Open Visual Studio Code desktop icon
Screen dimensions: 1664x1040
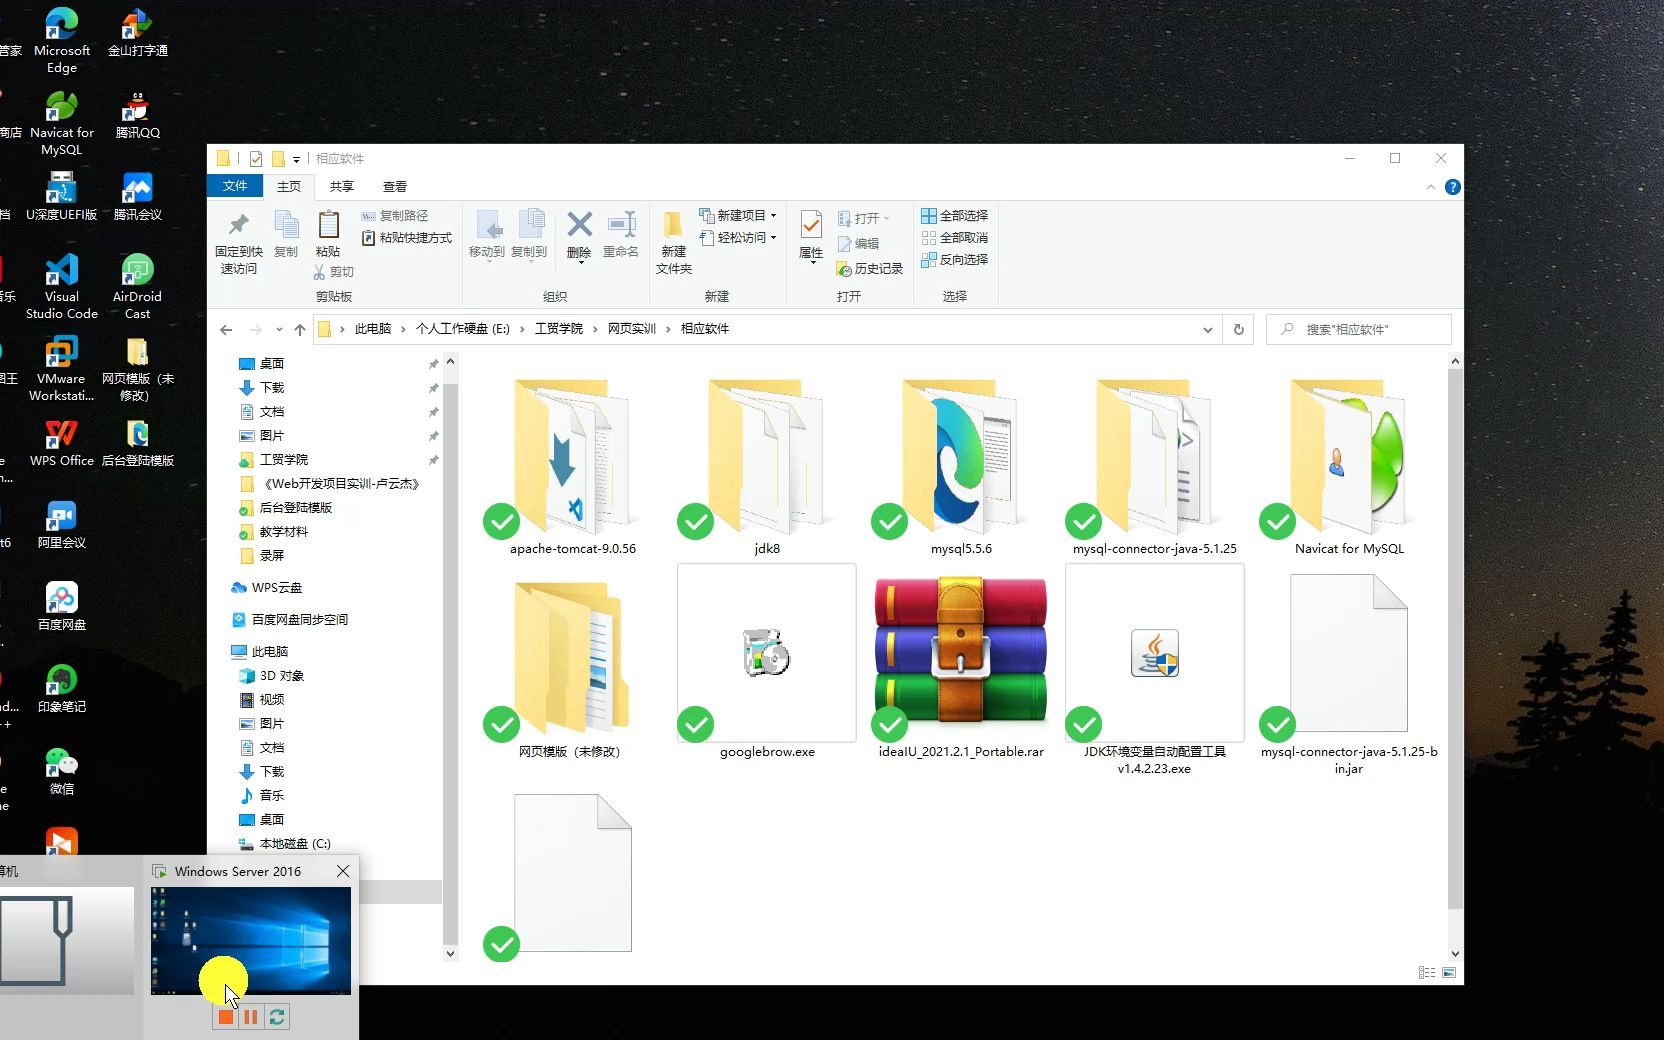62,286
